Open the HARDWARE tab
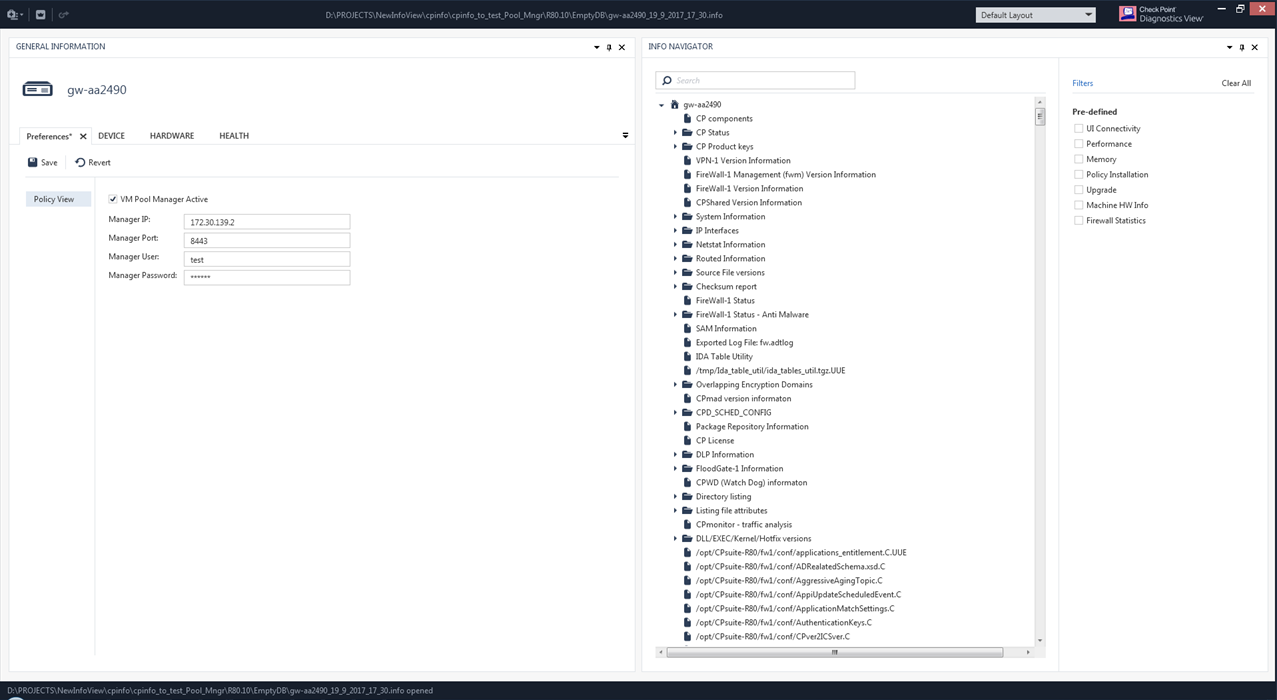The image size is (1277, 700). point(172,136)
